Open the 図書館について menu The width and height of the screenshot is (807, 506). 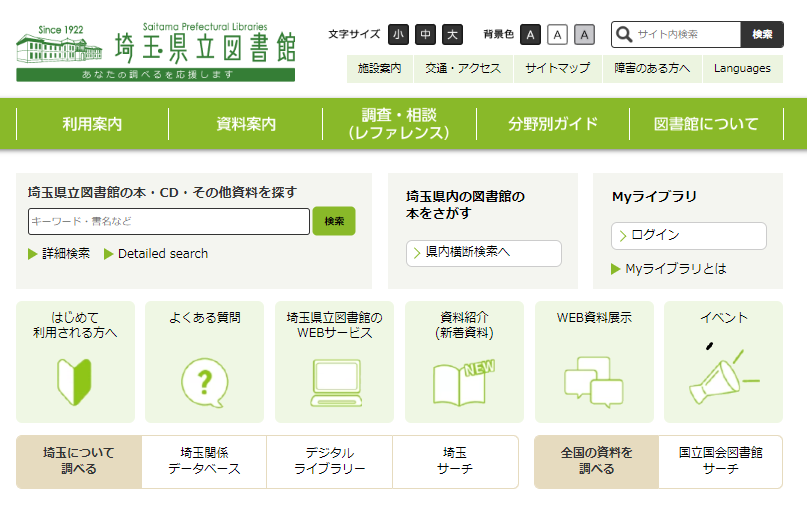coord(706,124)
